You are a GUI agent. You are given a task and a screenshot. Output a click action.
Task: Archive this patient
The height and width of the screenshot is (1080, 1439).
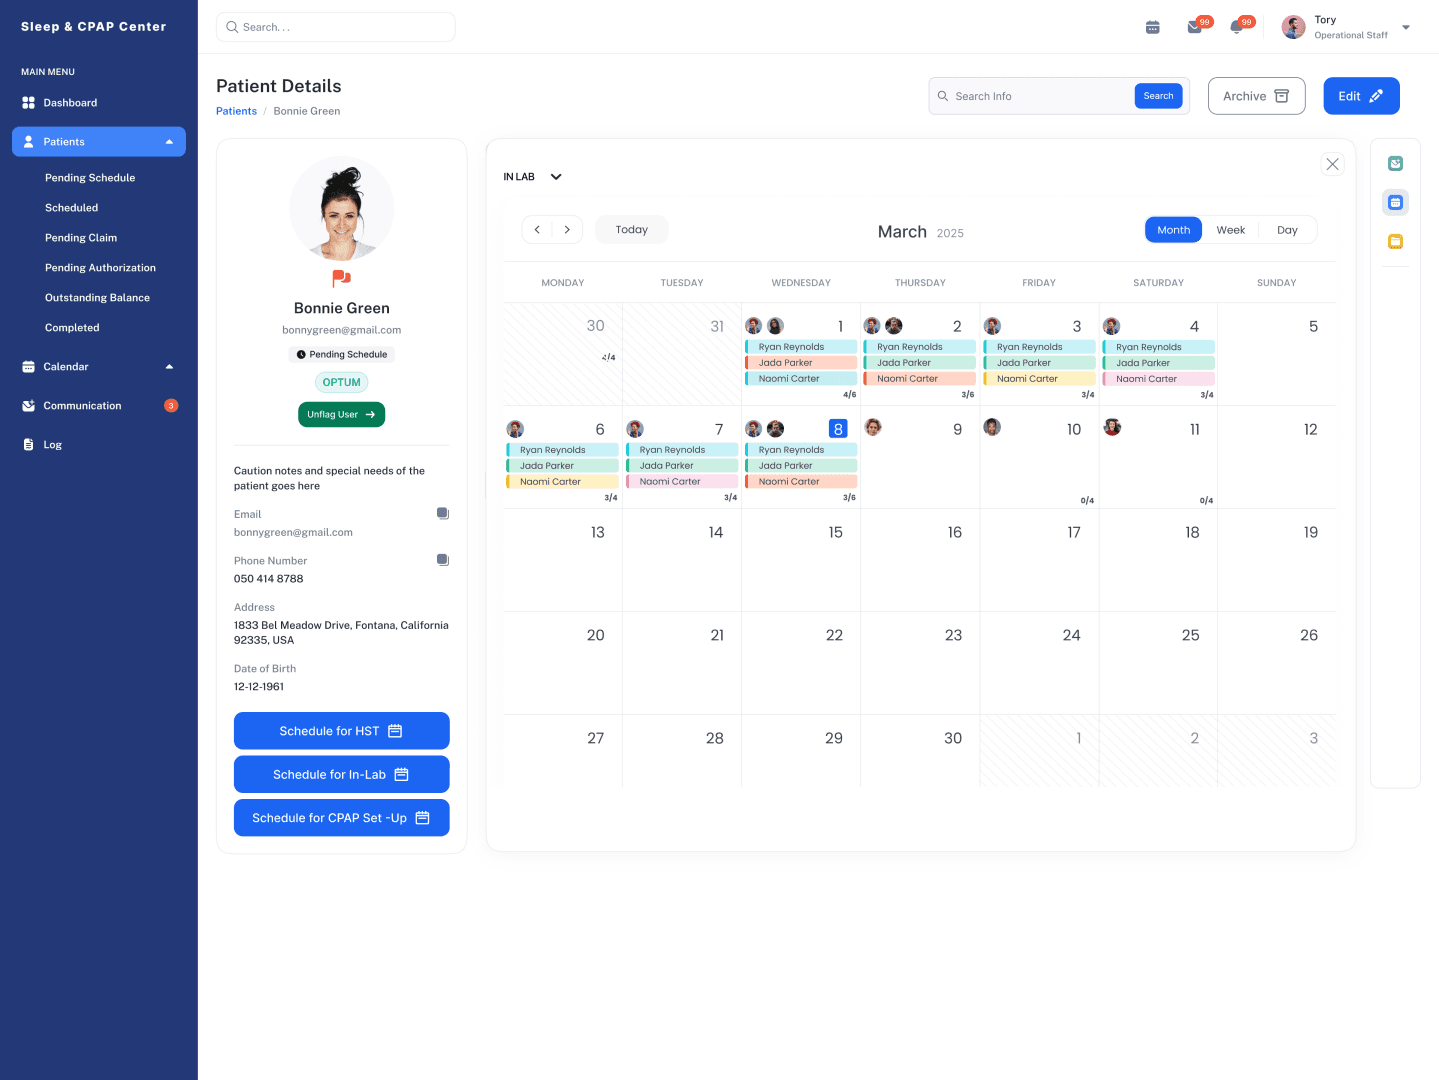[1256, 96]
